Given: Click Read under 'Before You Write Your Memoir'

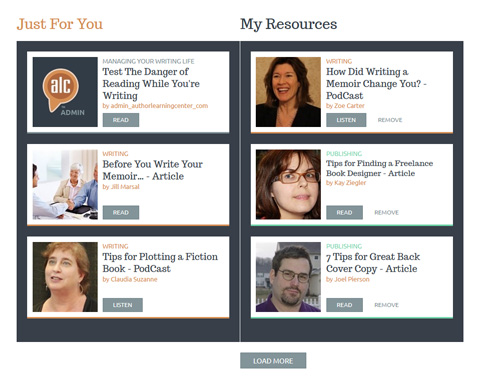Looking at the screenshot, I should tap(121, 212).
